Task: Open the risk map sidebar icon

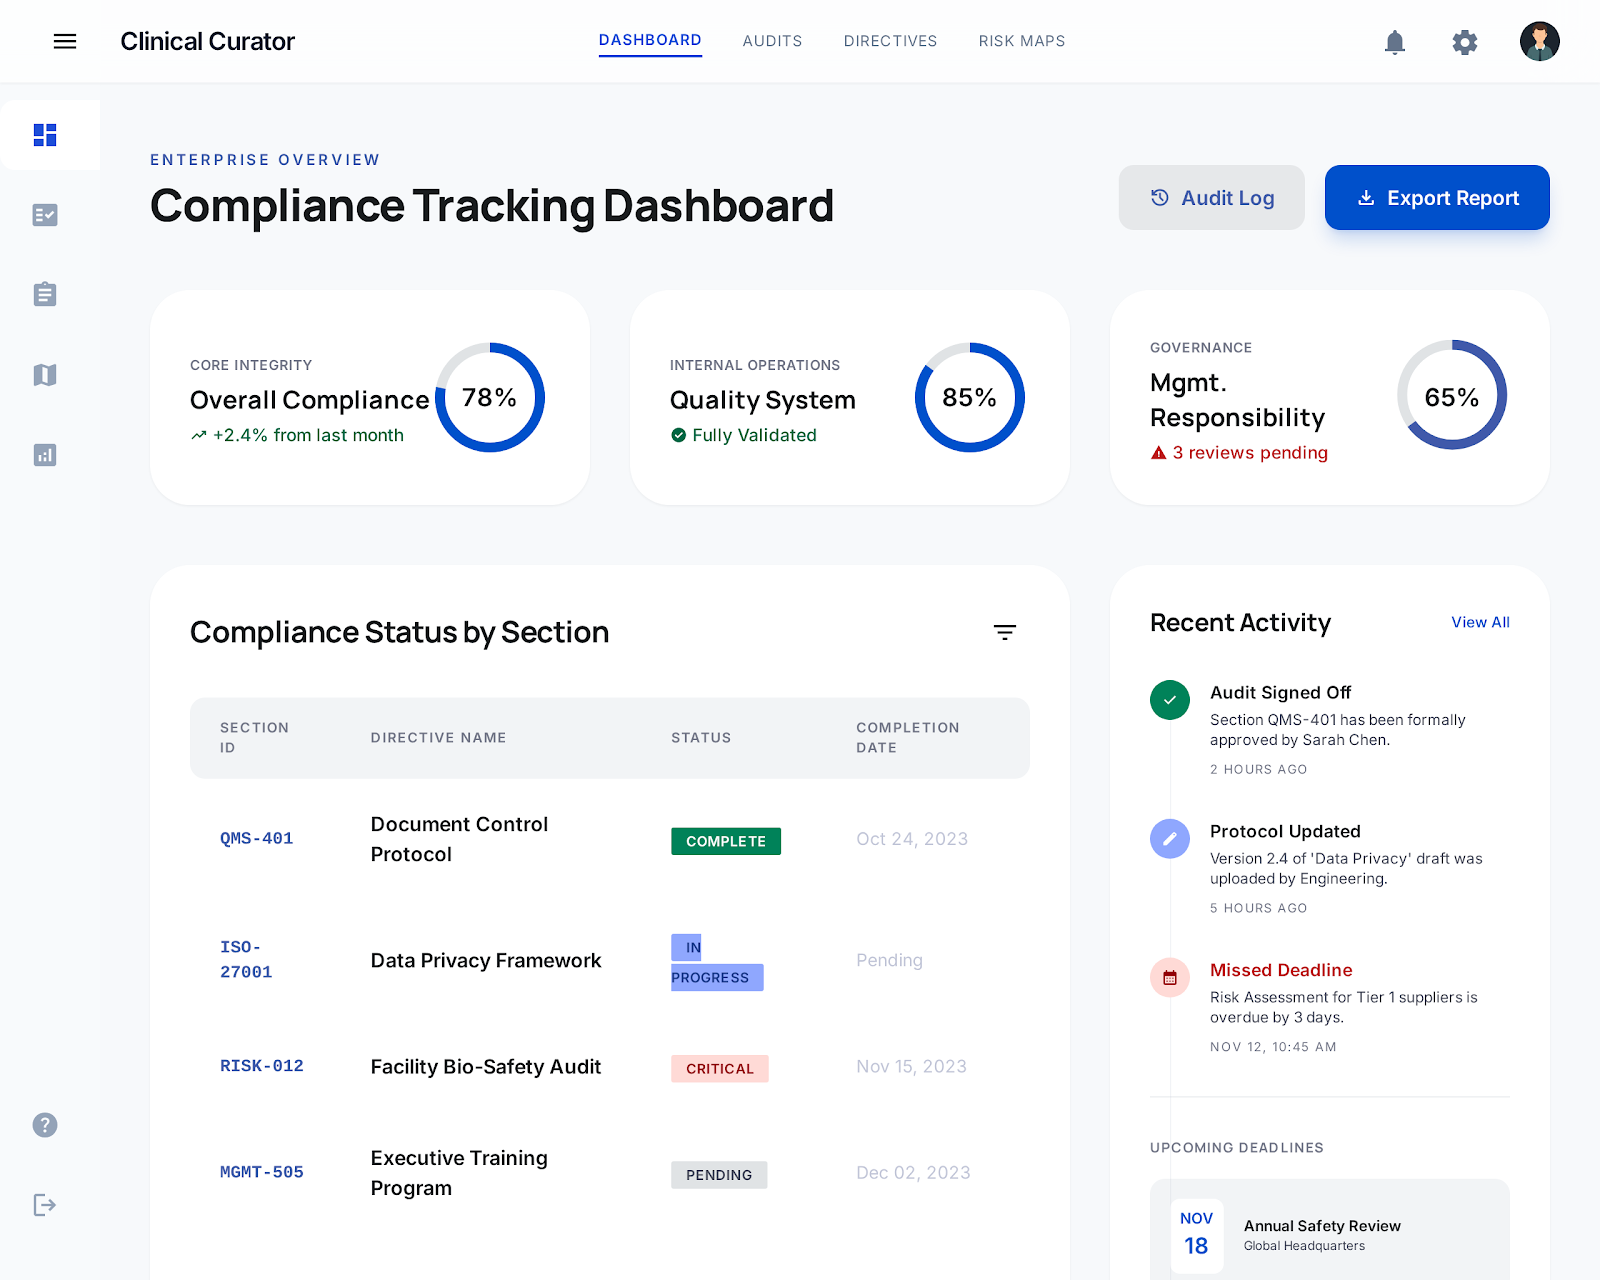Action: pos(45,375)
